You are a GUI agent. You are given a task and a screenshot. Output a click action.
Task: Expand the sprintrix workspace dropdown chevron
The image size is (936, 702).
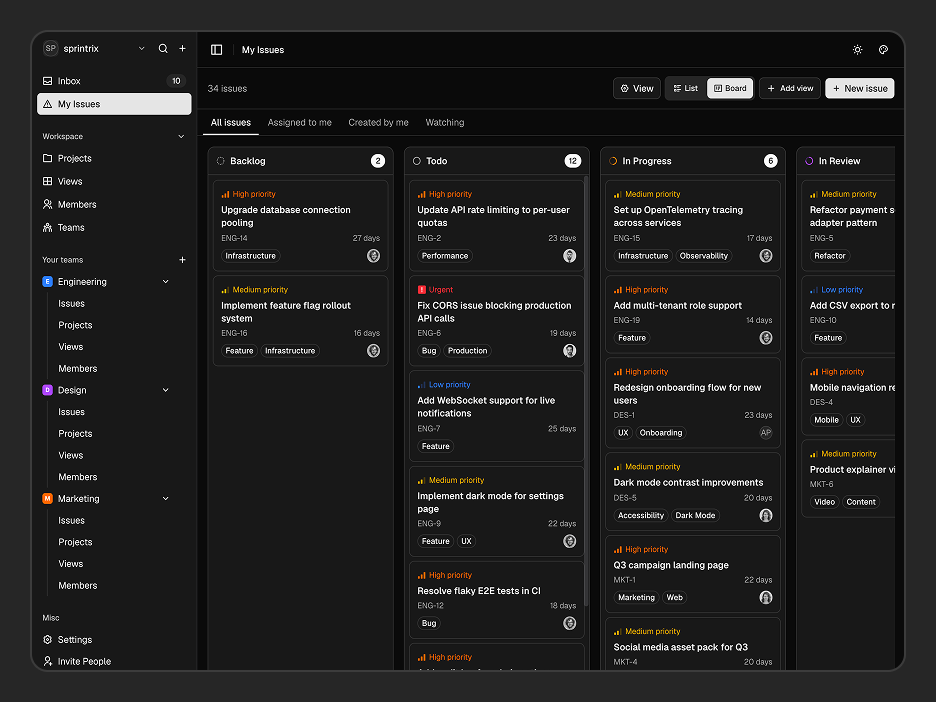pos(141,48)
